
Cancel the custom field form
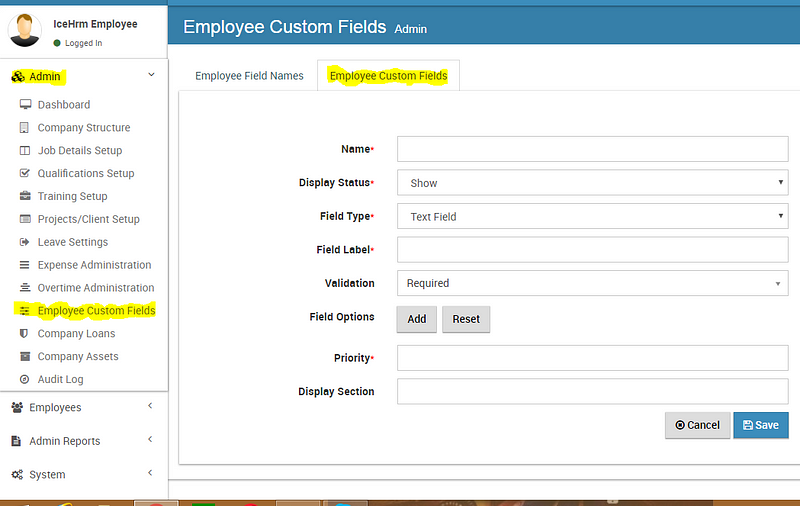tap(697, 425)
